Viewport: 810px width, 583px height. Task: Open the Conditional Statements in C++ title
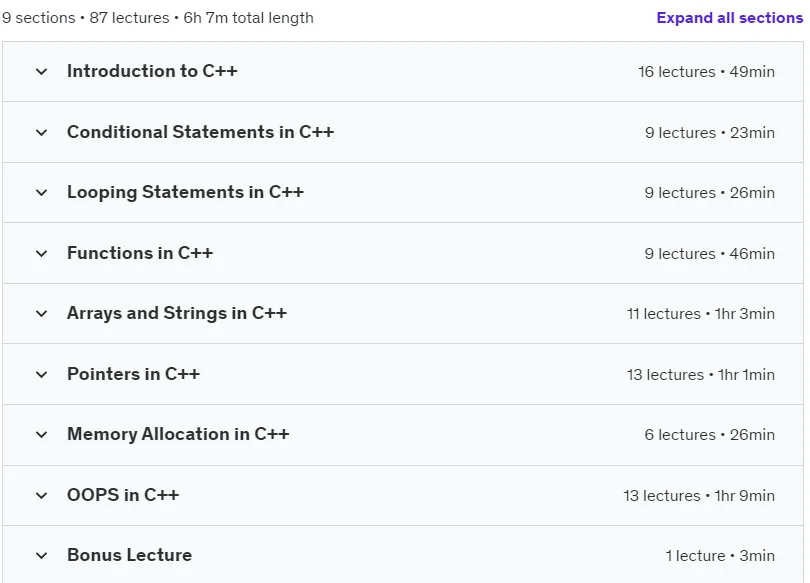[x=200, y=132]
